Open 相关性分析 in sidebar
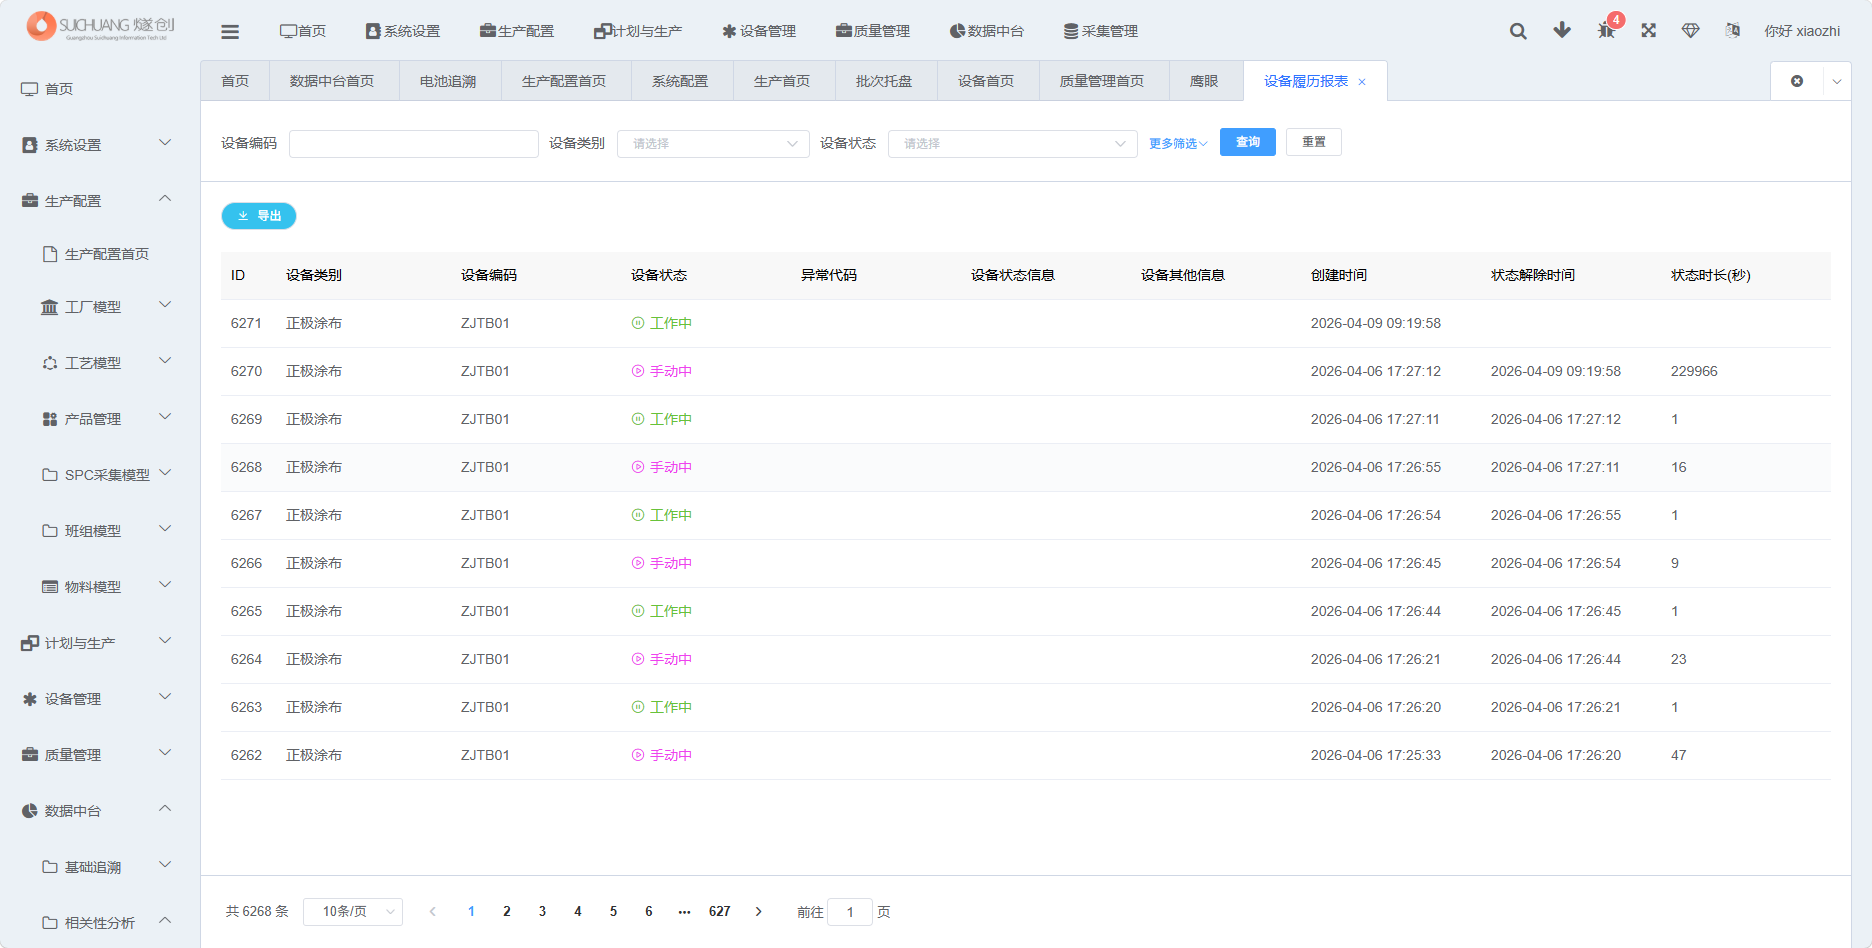This screenshot has width=1872, height=948. (x=100, y=923)
